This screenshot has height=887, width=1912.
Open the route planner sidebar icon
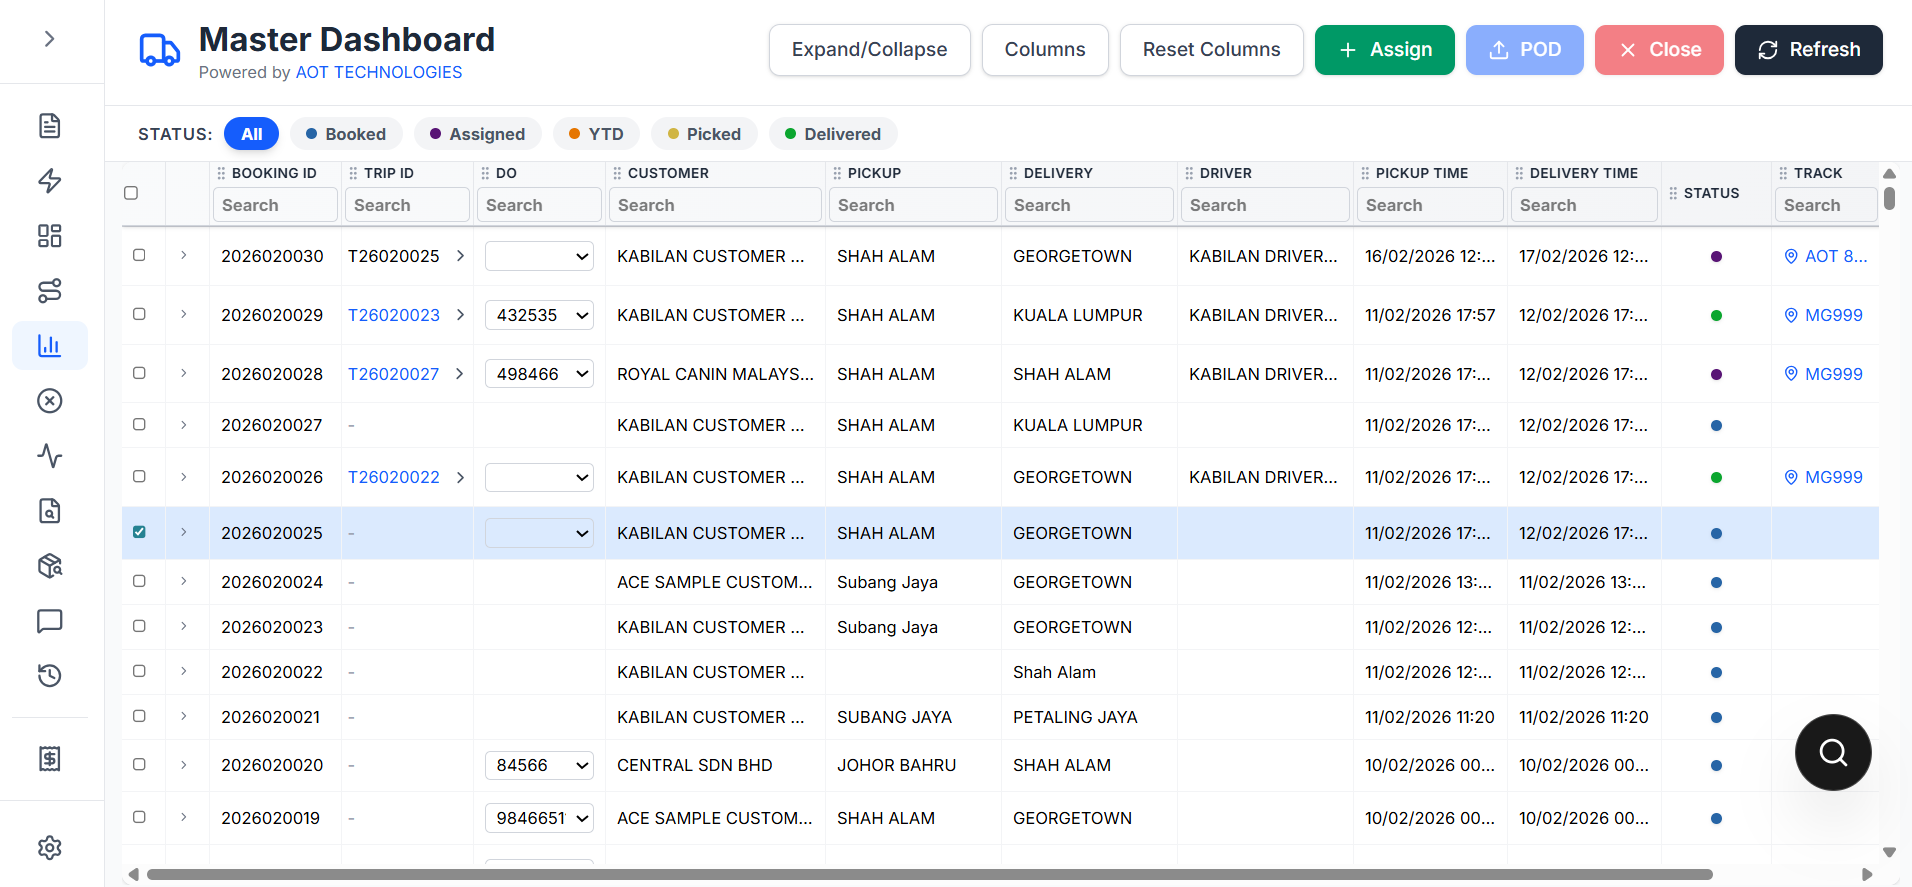[x=50, y=291]
